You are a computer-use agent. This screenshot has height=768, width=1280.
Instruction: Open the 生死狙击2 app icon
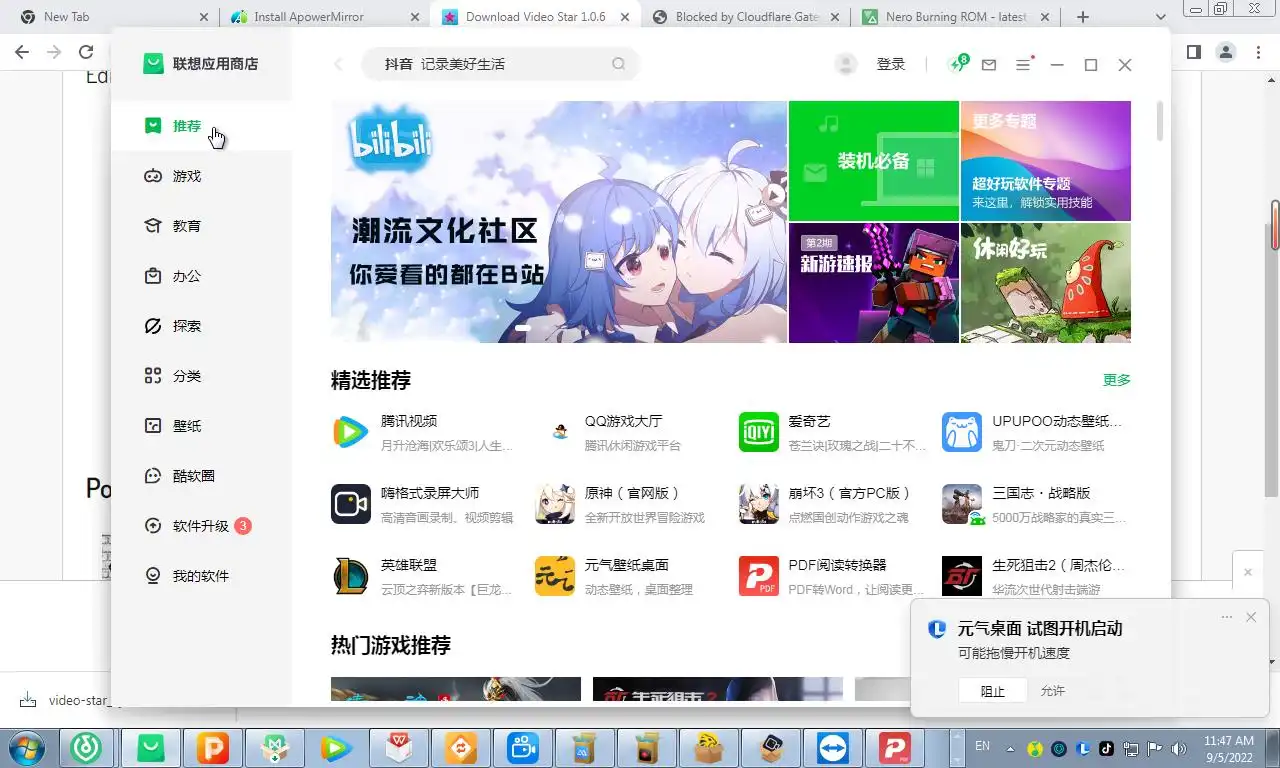click(962, 576)
